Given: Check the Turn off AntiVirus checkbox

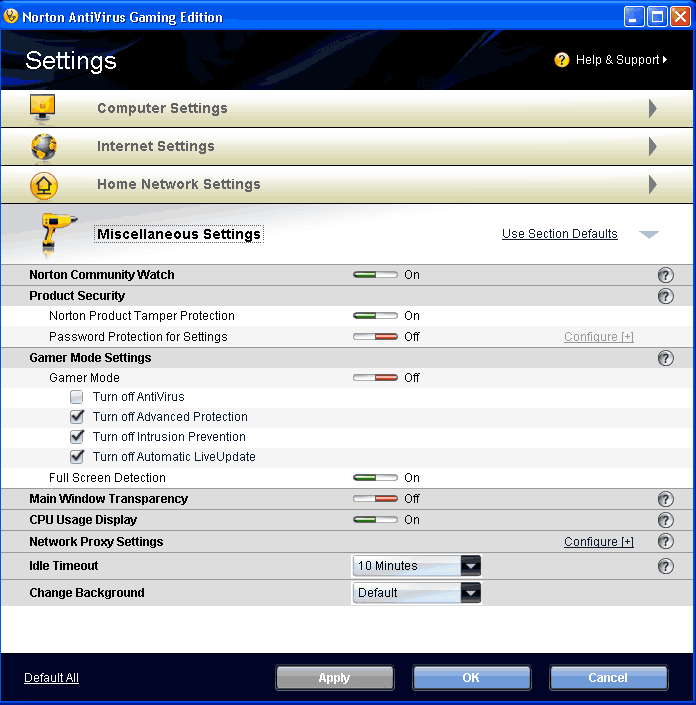Looking at the screenshot, I should click(x=76, y=397).
